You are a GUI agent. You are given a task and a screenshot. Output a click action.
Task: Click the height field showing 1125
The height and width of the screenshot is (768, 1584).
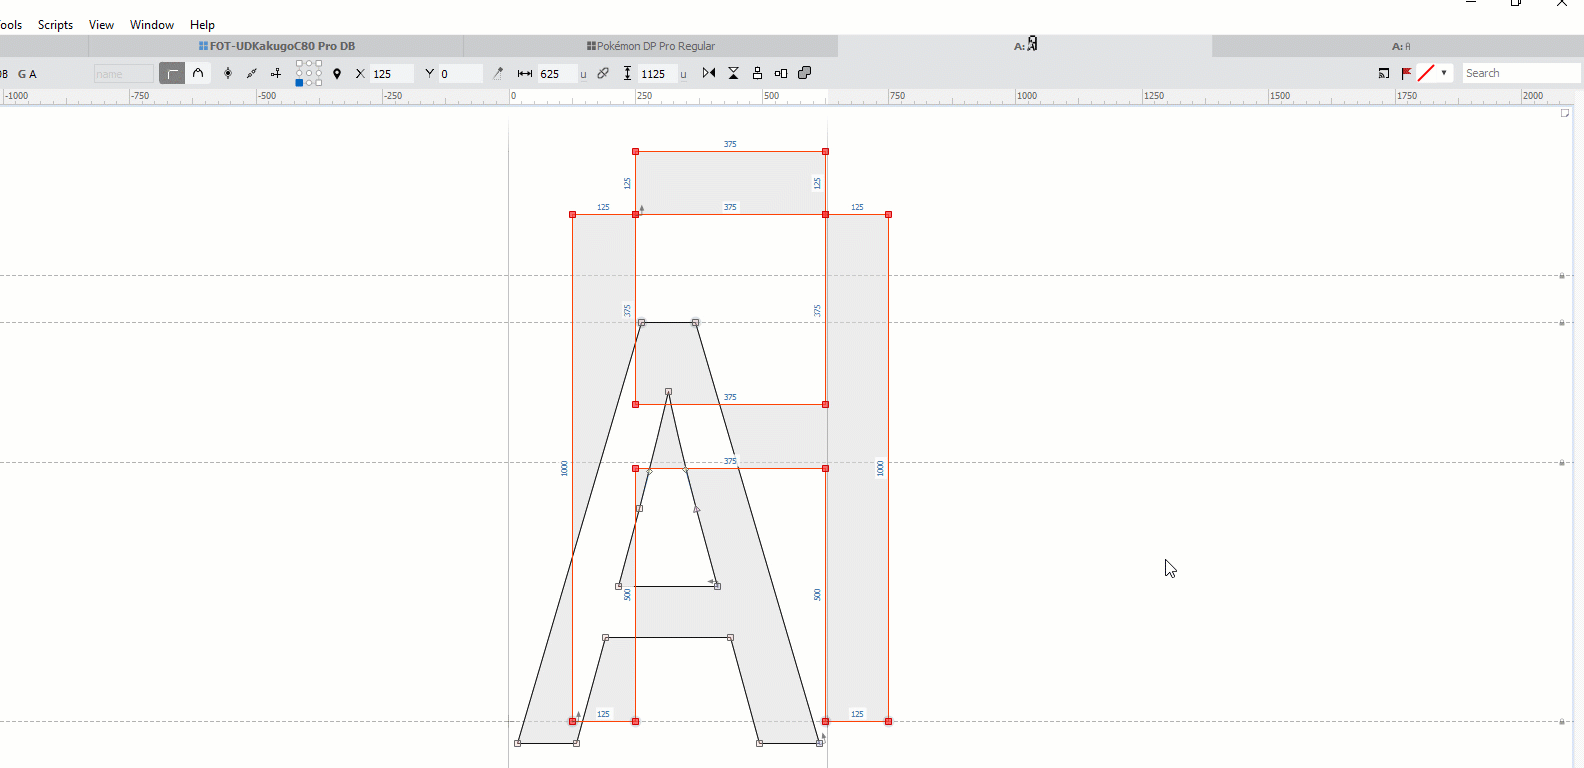pyautogui.click(x=658, y=73)
